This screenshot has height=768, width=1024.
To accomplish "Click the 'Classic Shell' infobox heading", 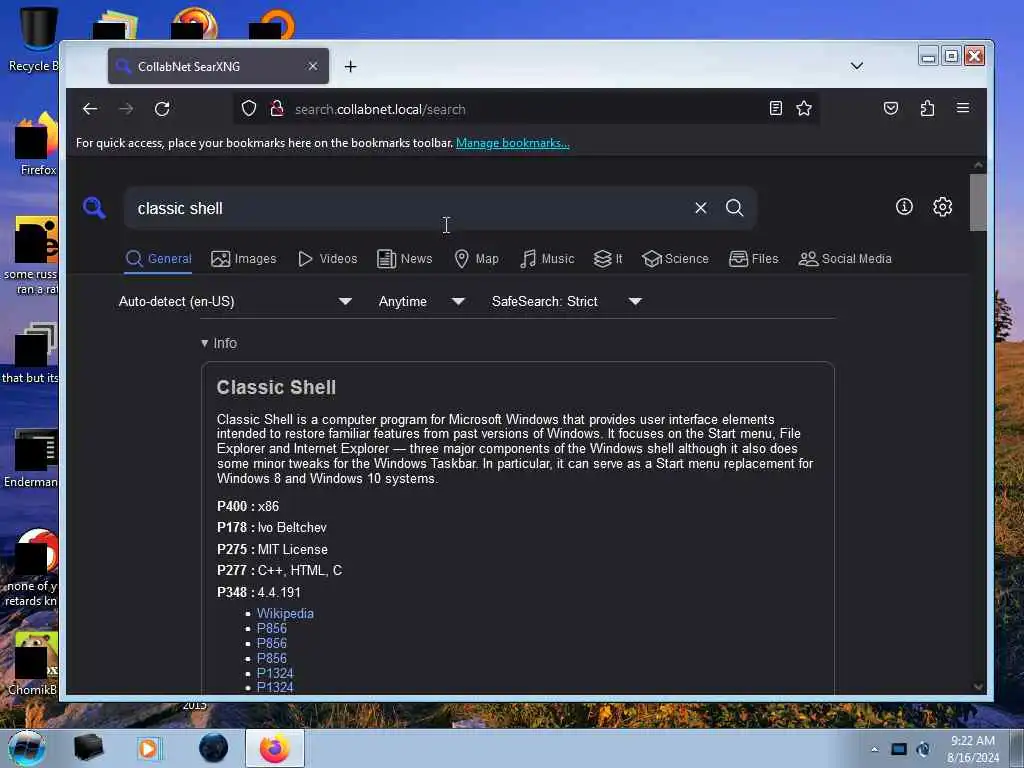I will pyautogui.click(x=276, y=387).
